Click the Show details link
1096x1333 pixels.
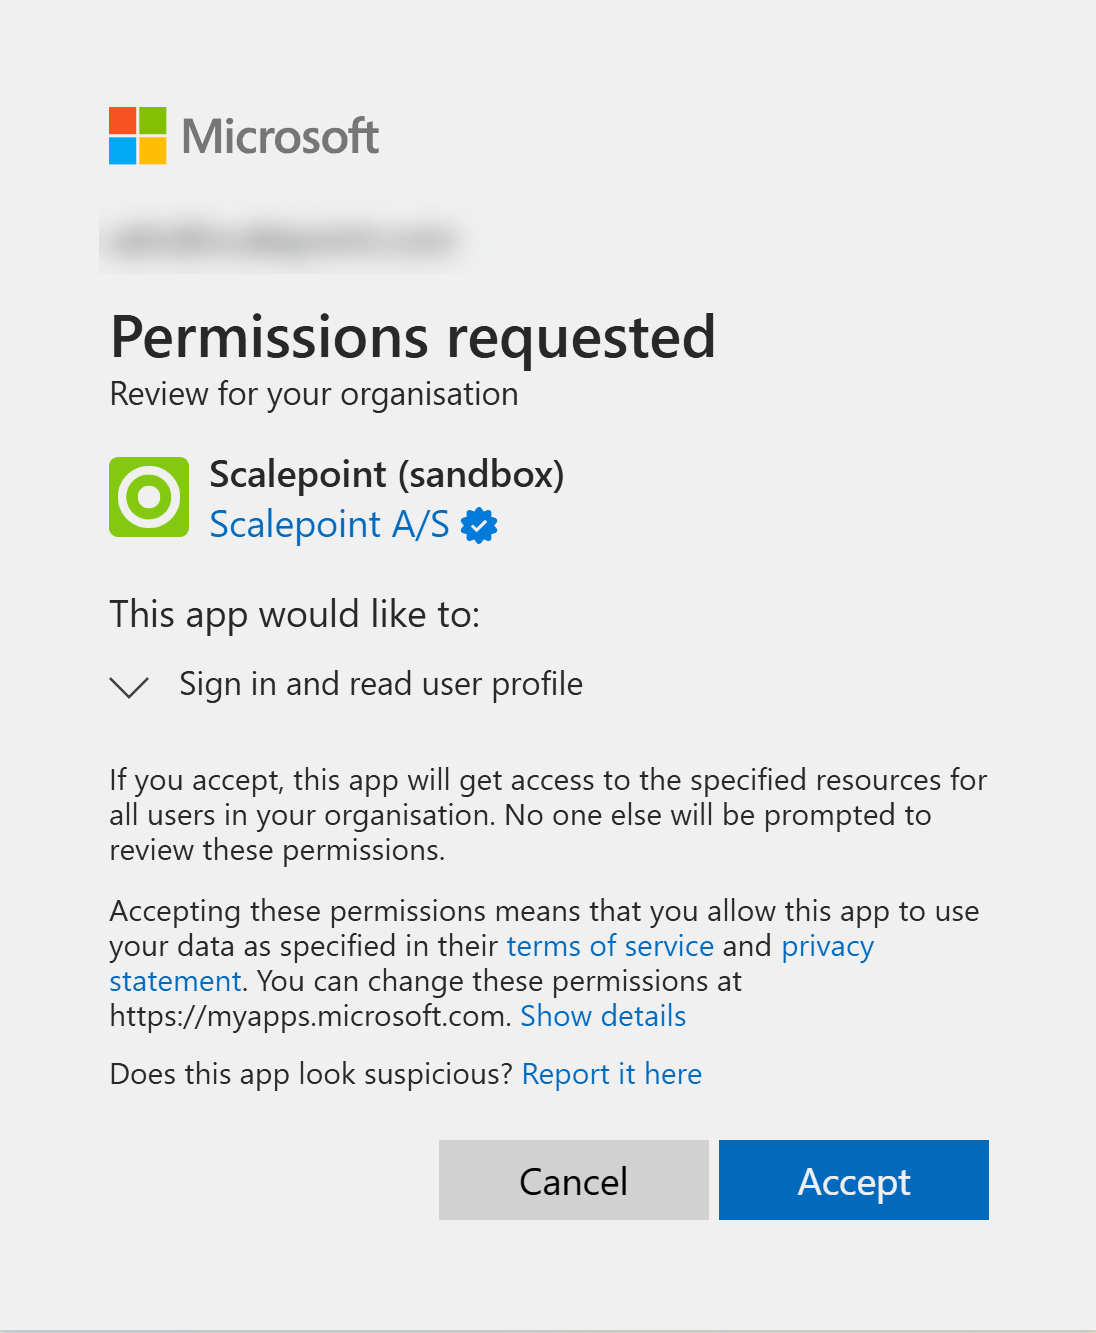coord(603,1016)
